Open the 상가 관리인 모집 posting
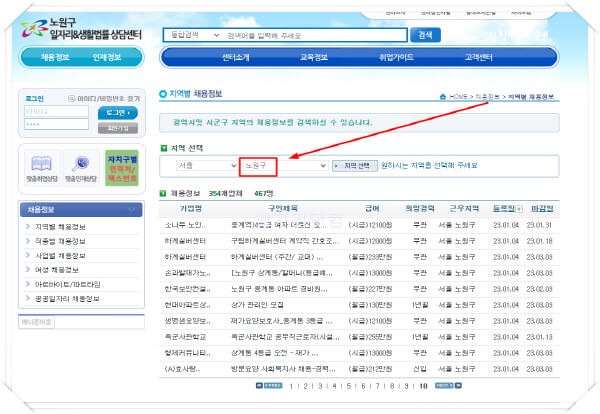Viewport: 600px width, 414px height. coord(257,305)
